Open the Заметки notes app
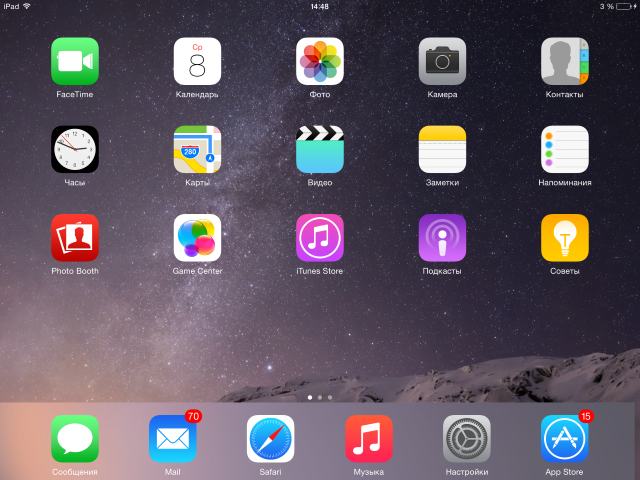Screen dimensions: 640x480 pyautogui.click(x=442, y=149)
